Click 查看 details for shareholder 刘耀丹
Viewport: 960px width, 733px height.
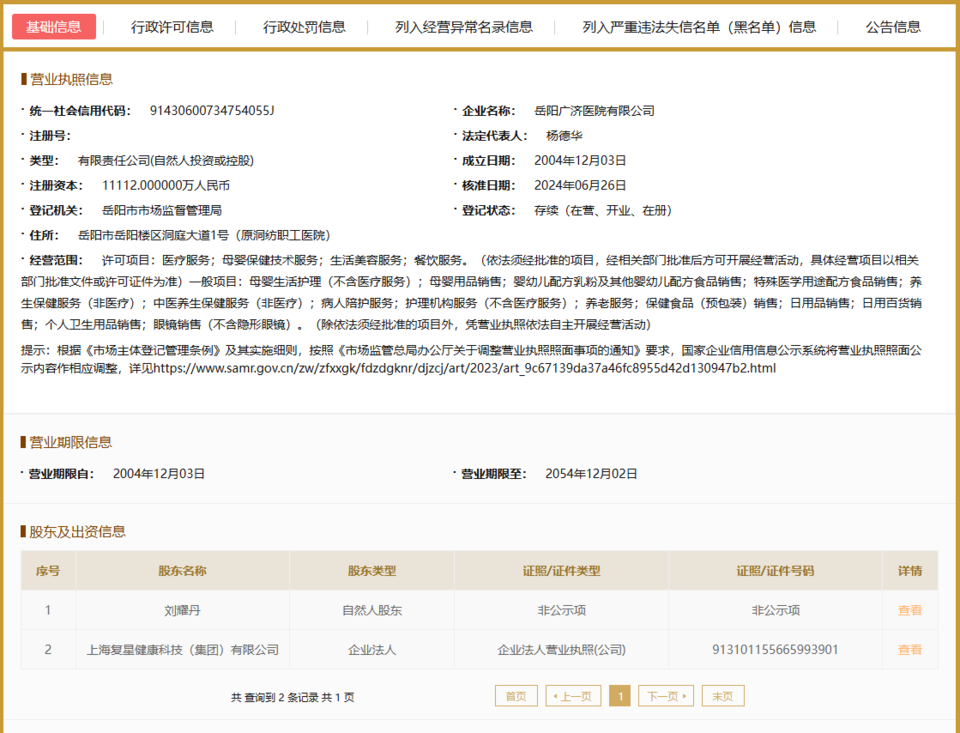point(909,610)
